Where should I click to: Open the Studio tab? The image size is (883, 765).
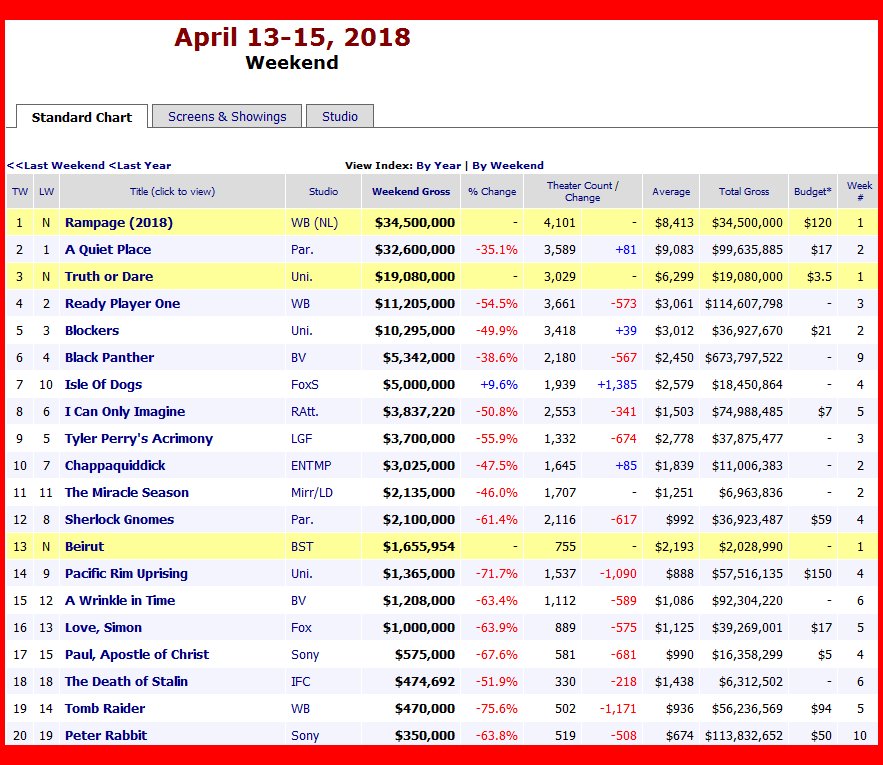(x=340, y=117)
